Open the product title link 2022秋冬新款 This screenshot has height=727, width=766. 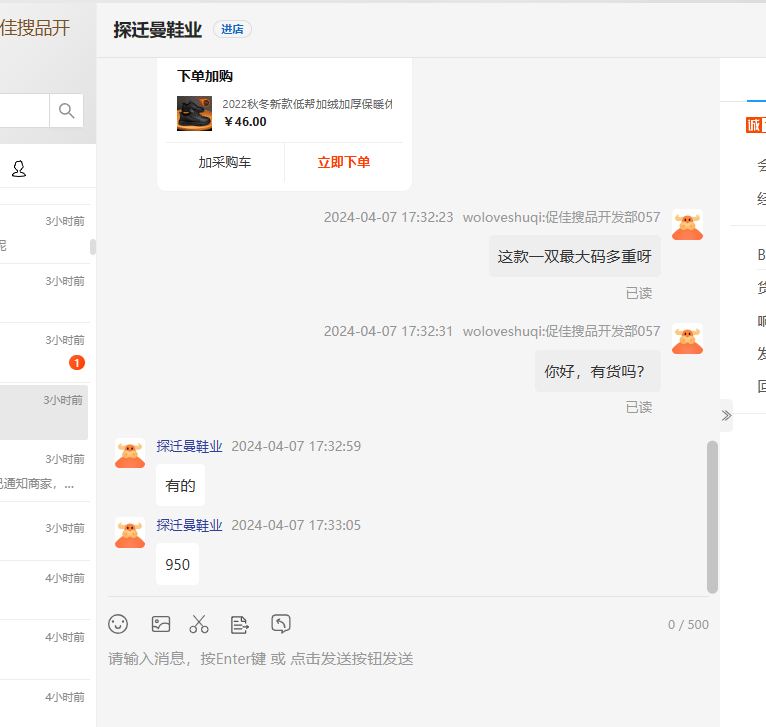(x=307, y=104)
